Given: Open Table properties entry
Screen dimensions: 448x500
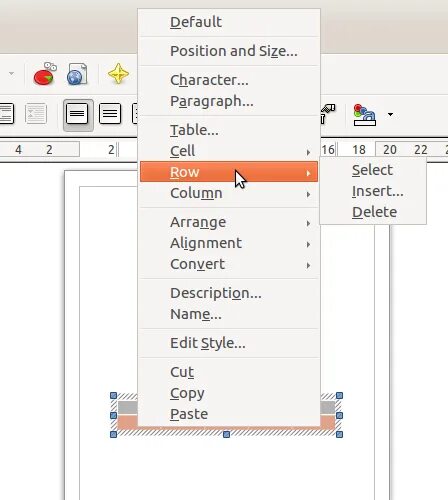Looking at the screenshot, I should [x=229, y=130].
